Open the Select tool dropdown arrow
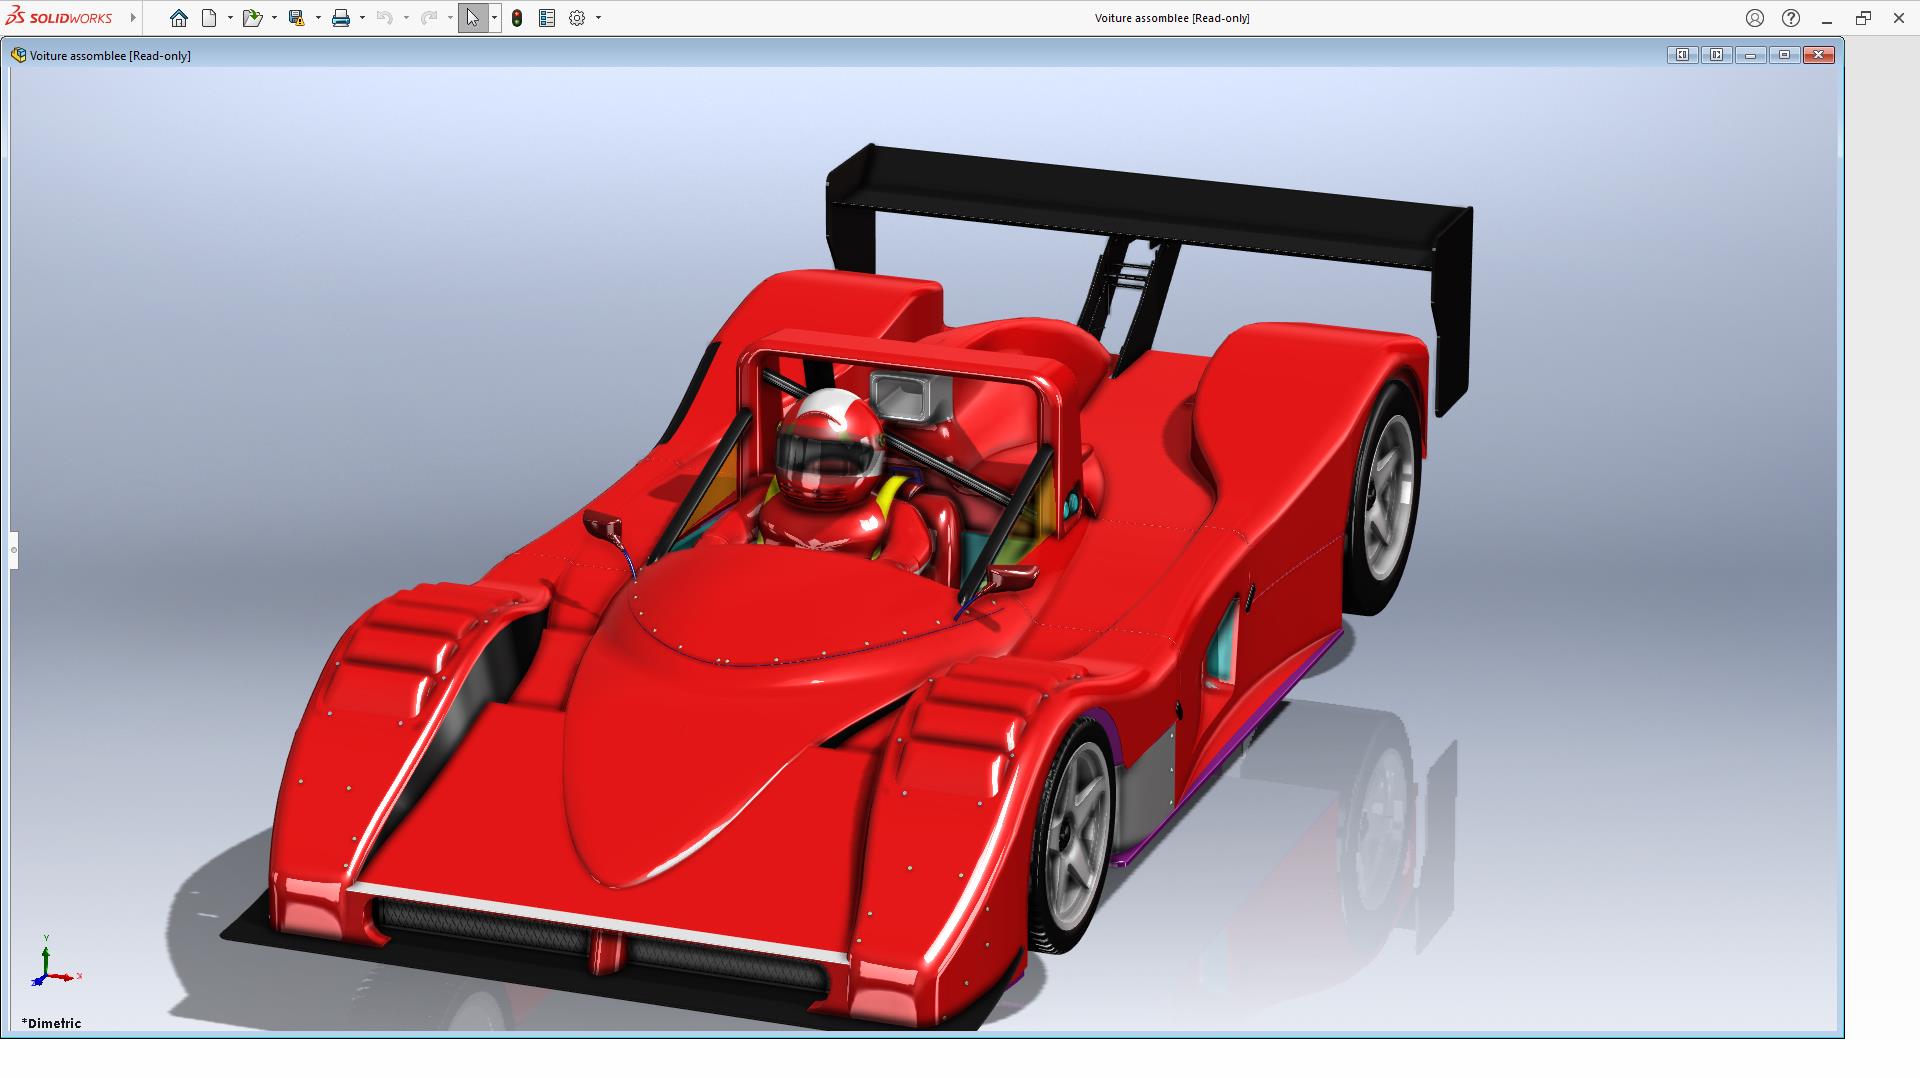1920x1078 pixels. (494, 18)
